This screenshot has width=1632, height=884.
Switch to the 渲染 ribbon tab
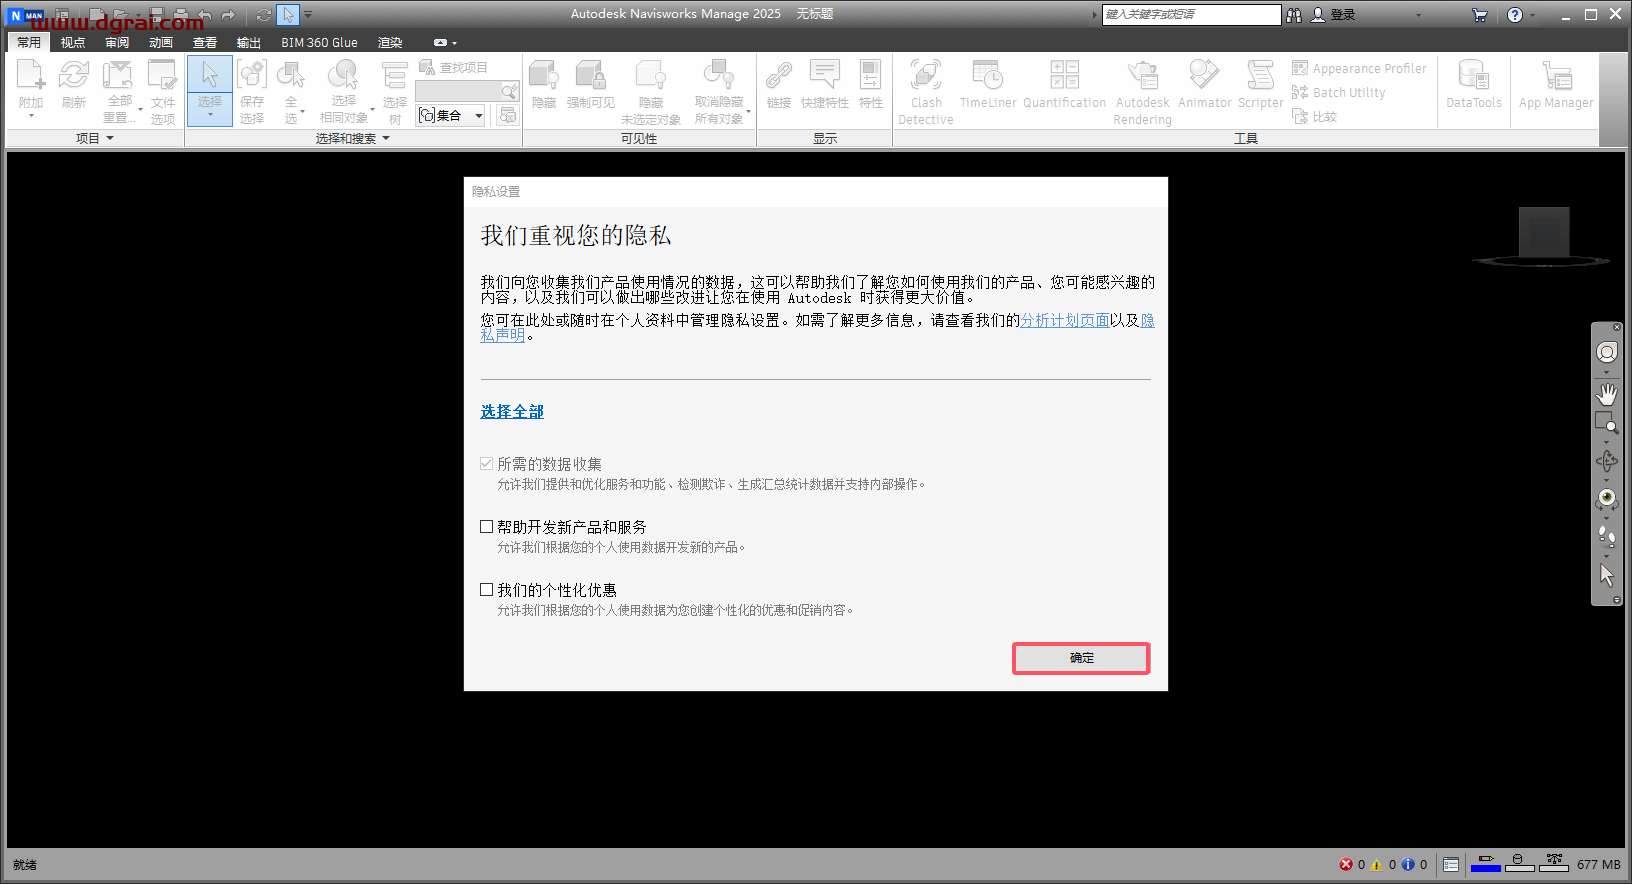(390, 42)
